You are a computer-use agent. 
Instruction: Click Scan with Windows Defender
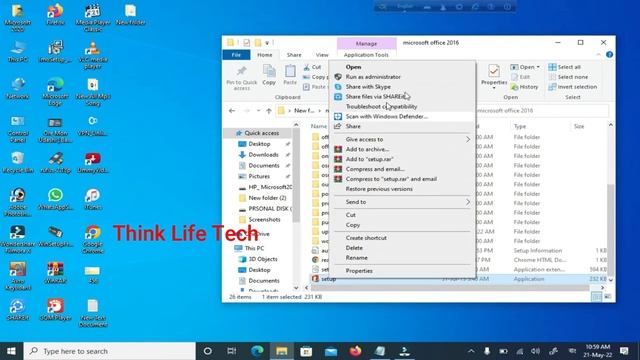click(x=387, y=116)
